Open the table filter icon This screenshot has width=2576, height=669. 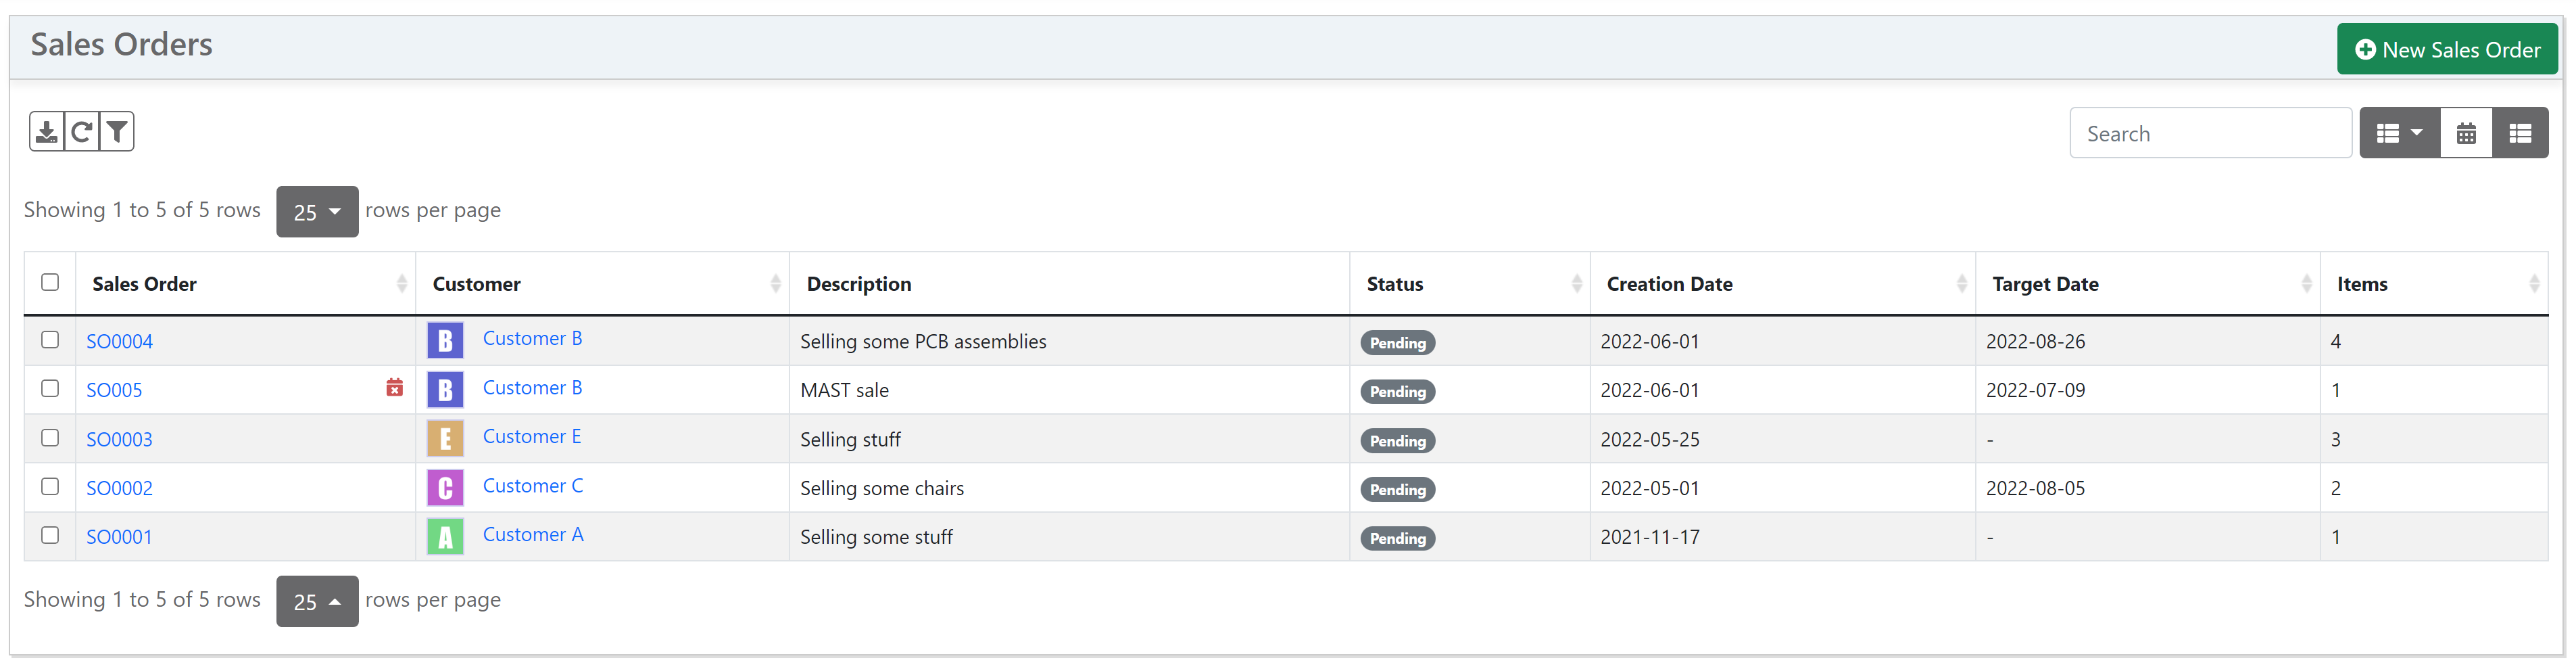[117, 132]
